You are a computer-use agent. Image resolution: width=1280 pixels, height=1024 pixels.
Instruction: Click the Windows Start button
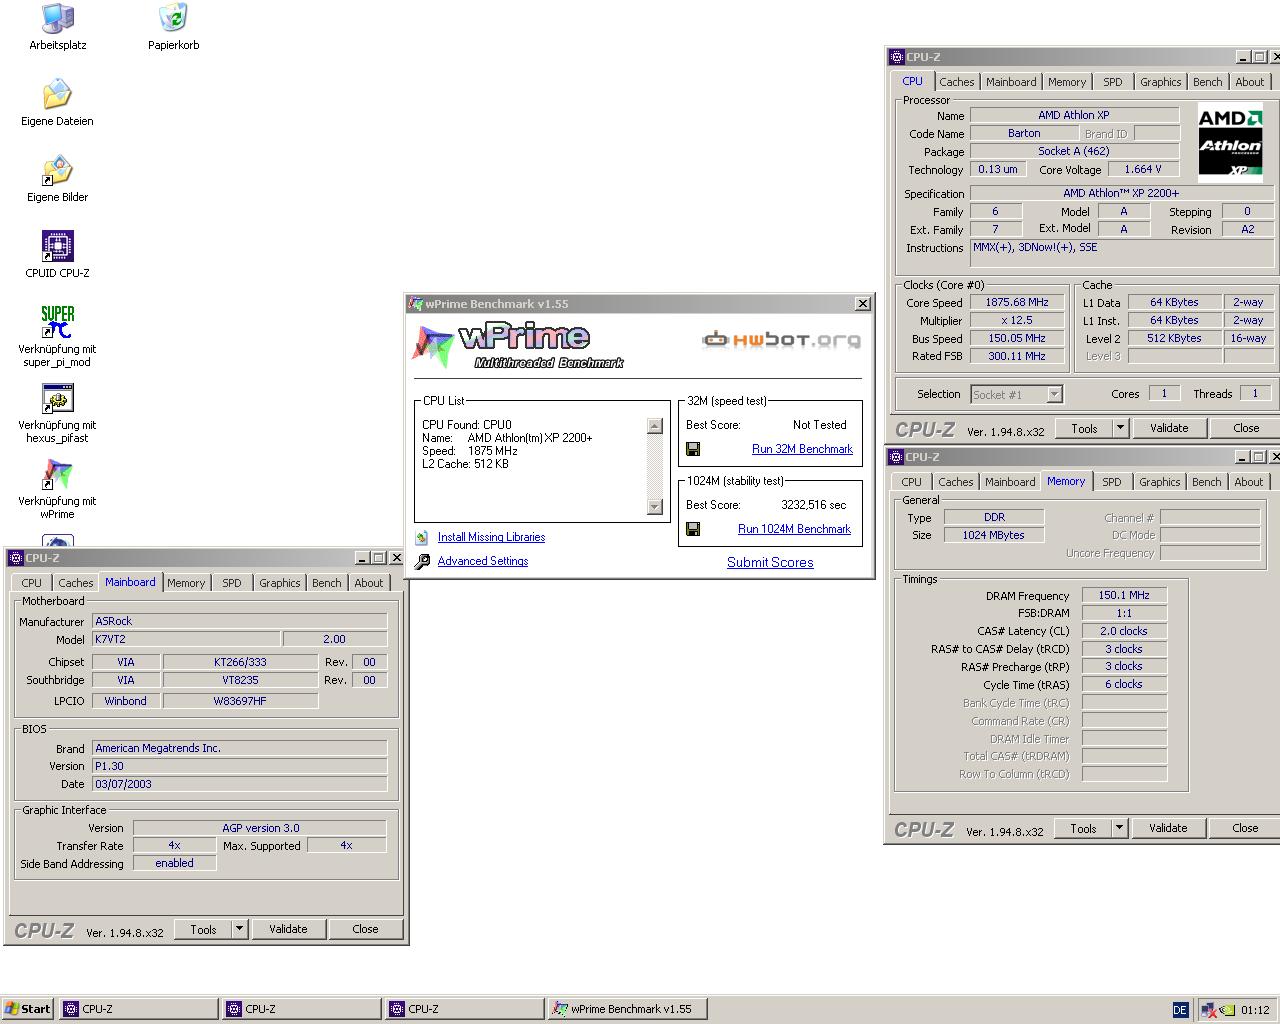[28, 1009]
